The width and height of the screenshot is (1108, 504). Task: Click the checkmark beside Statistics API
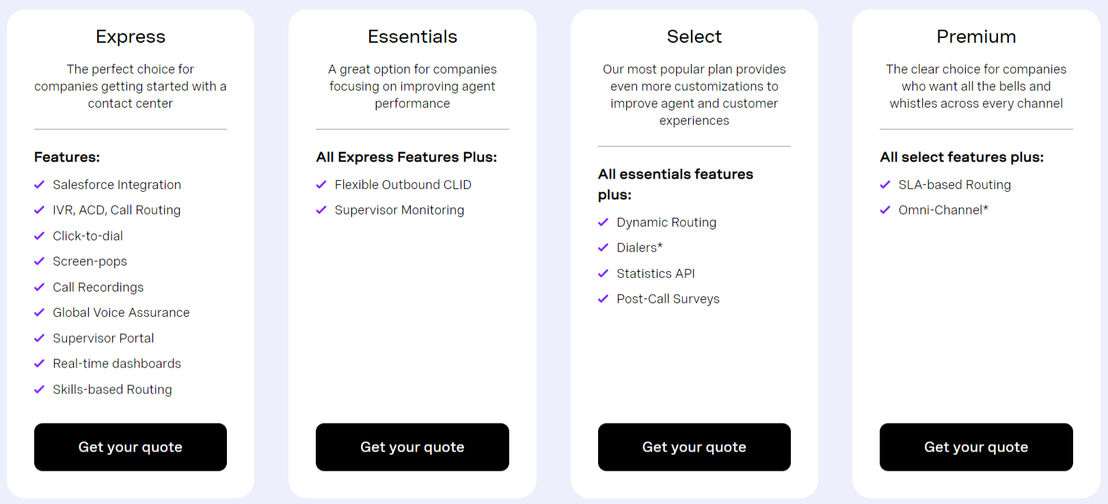[x=603, y=273]
